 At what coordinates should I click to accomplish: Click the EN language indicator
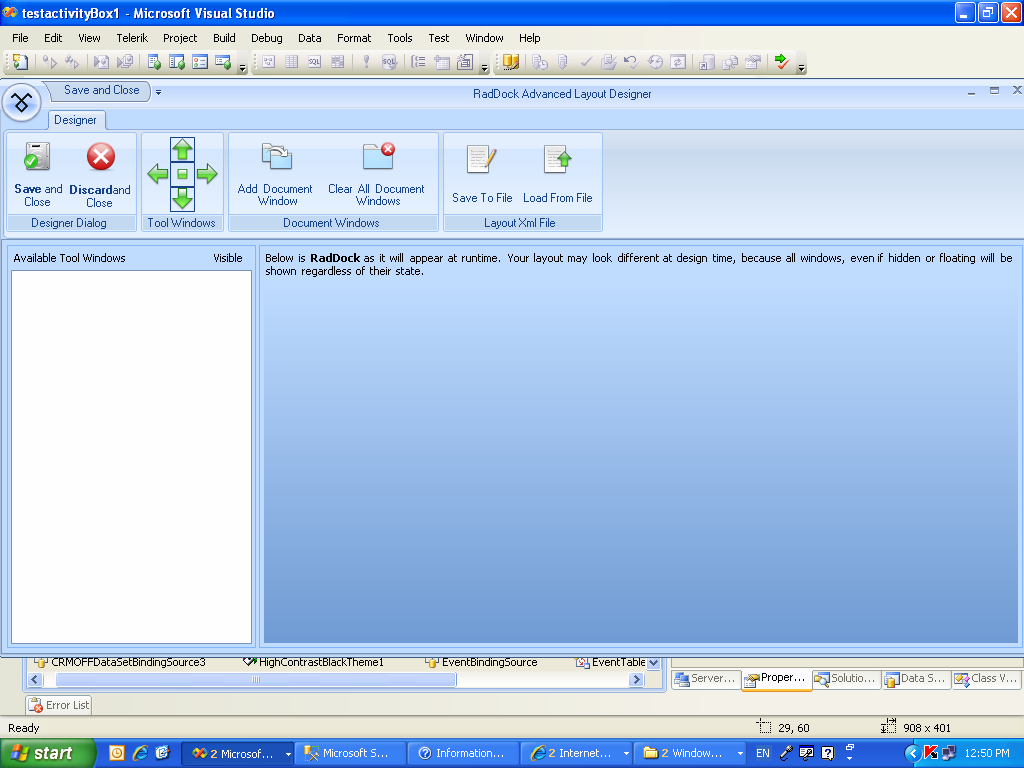coord(762,754)
